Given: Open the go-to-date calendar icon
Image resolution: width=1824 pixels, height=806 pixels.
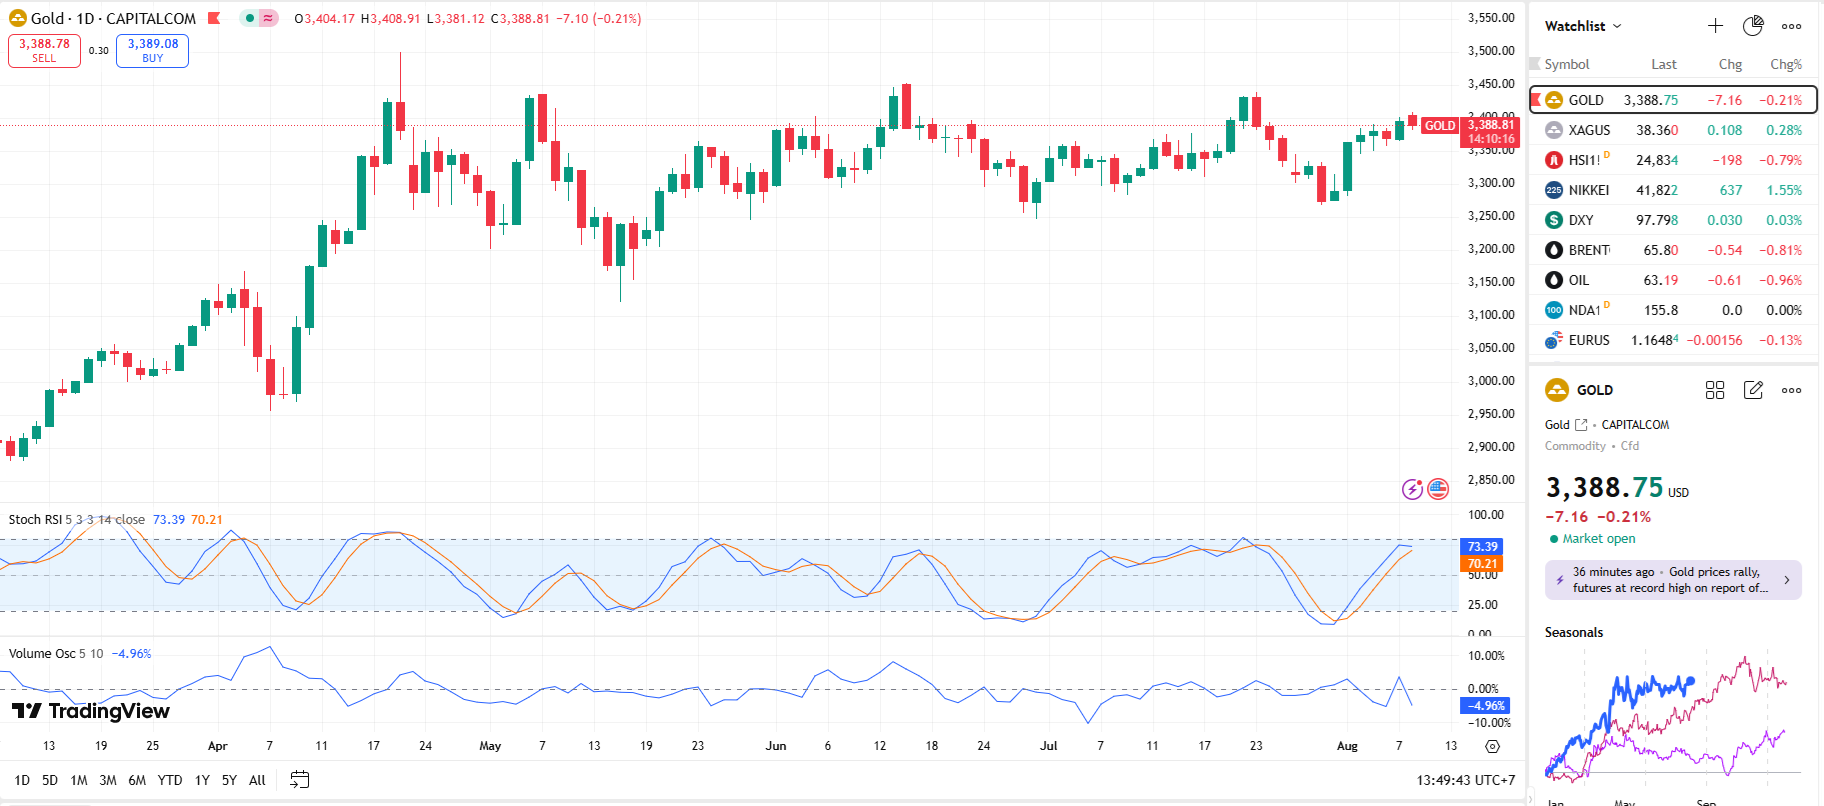Looking at the screenshot, I should [x=299, y=780].
